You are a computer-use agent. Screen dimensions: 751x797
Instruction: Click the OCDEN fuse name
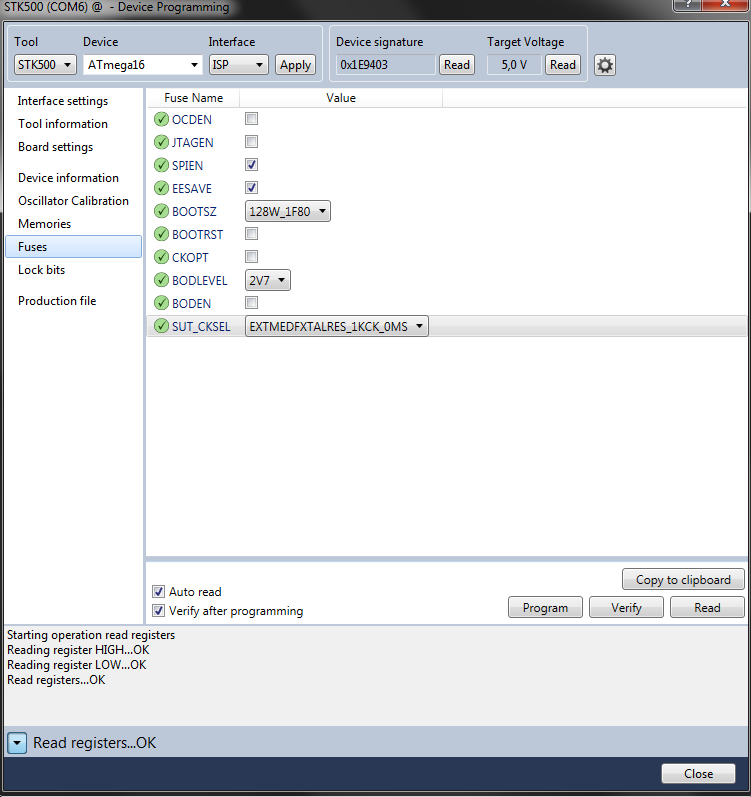point(192,120)
